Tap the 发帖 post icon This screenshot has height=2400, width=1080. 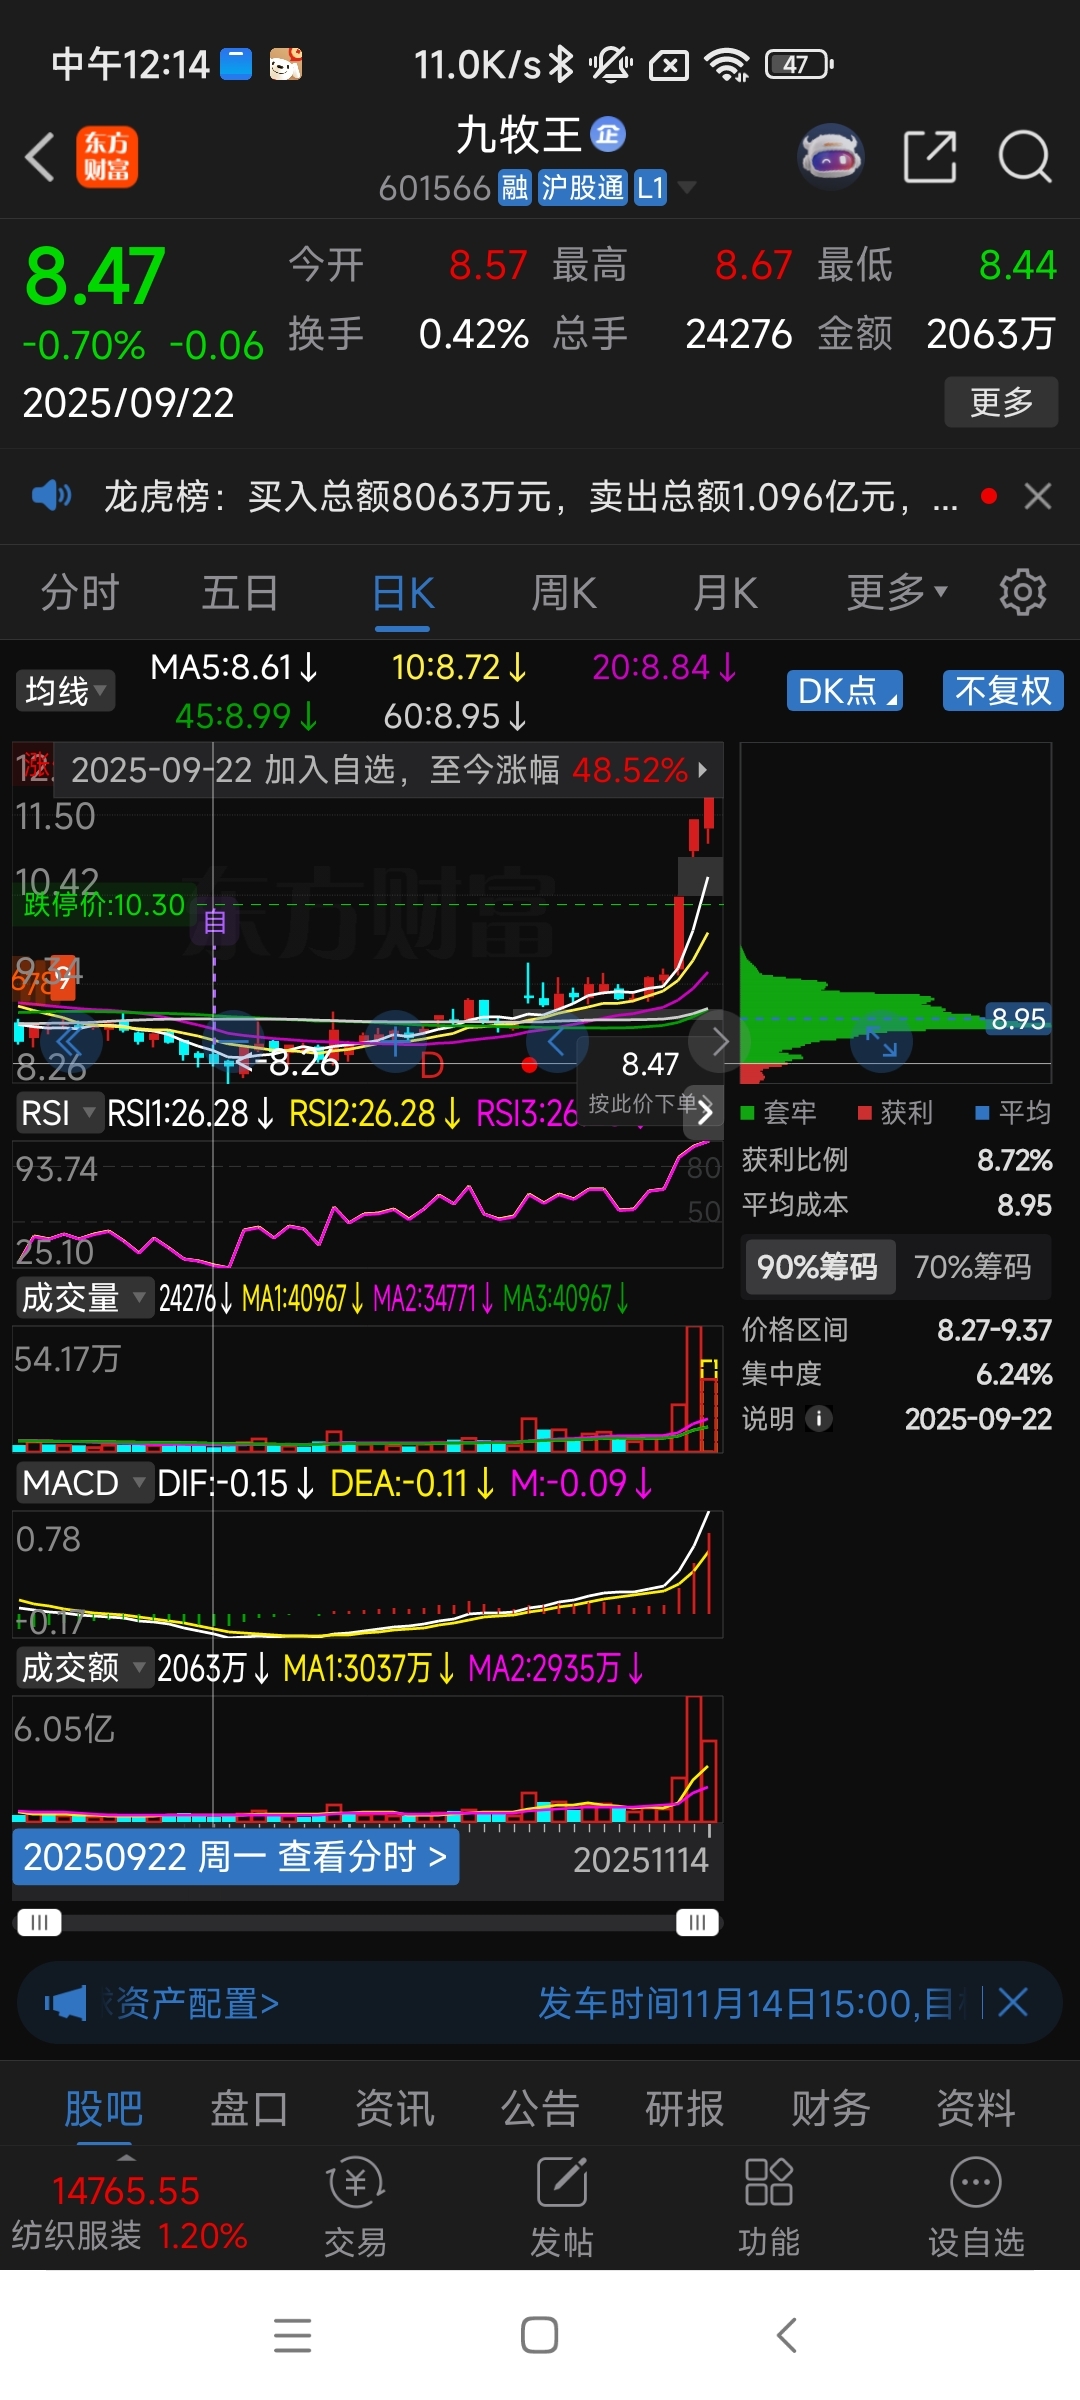pos(562,2207)
